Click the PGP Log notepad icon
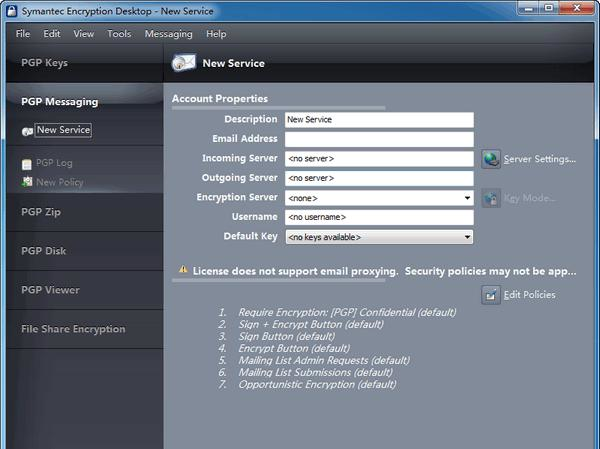The image size is (600, 449). point(27,164)
